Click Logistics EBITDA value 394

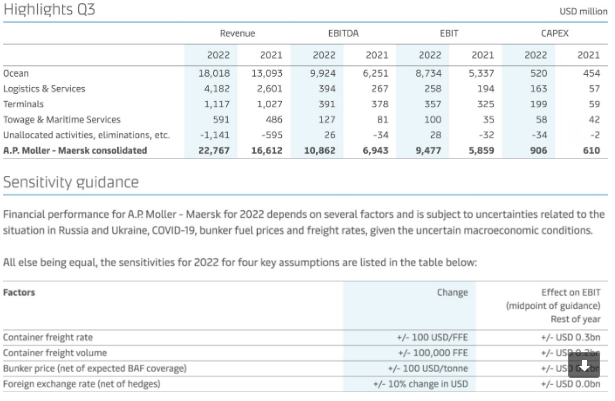click(327, 89)
